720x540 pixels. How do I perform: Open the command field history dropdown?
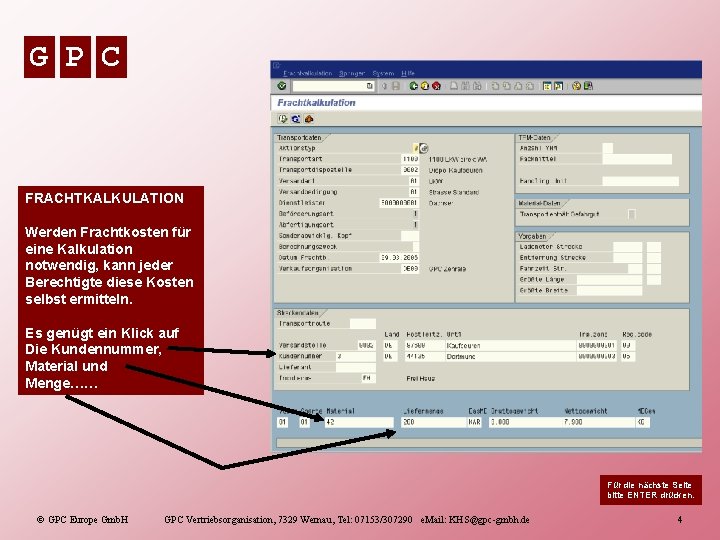click(x=370, y=86)
